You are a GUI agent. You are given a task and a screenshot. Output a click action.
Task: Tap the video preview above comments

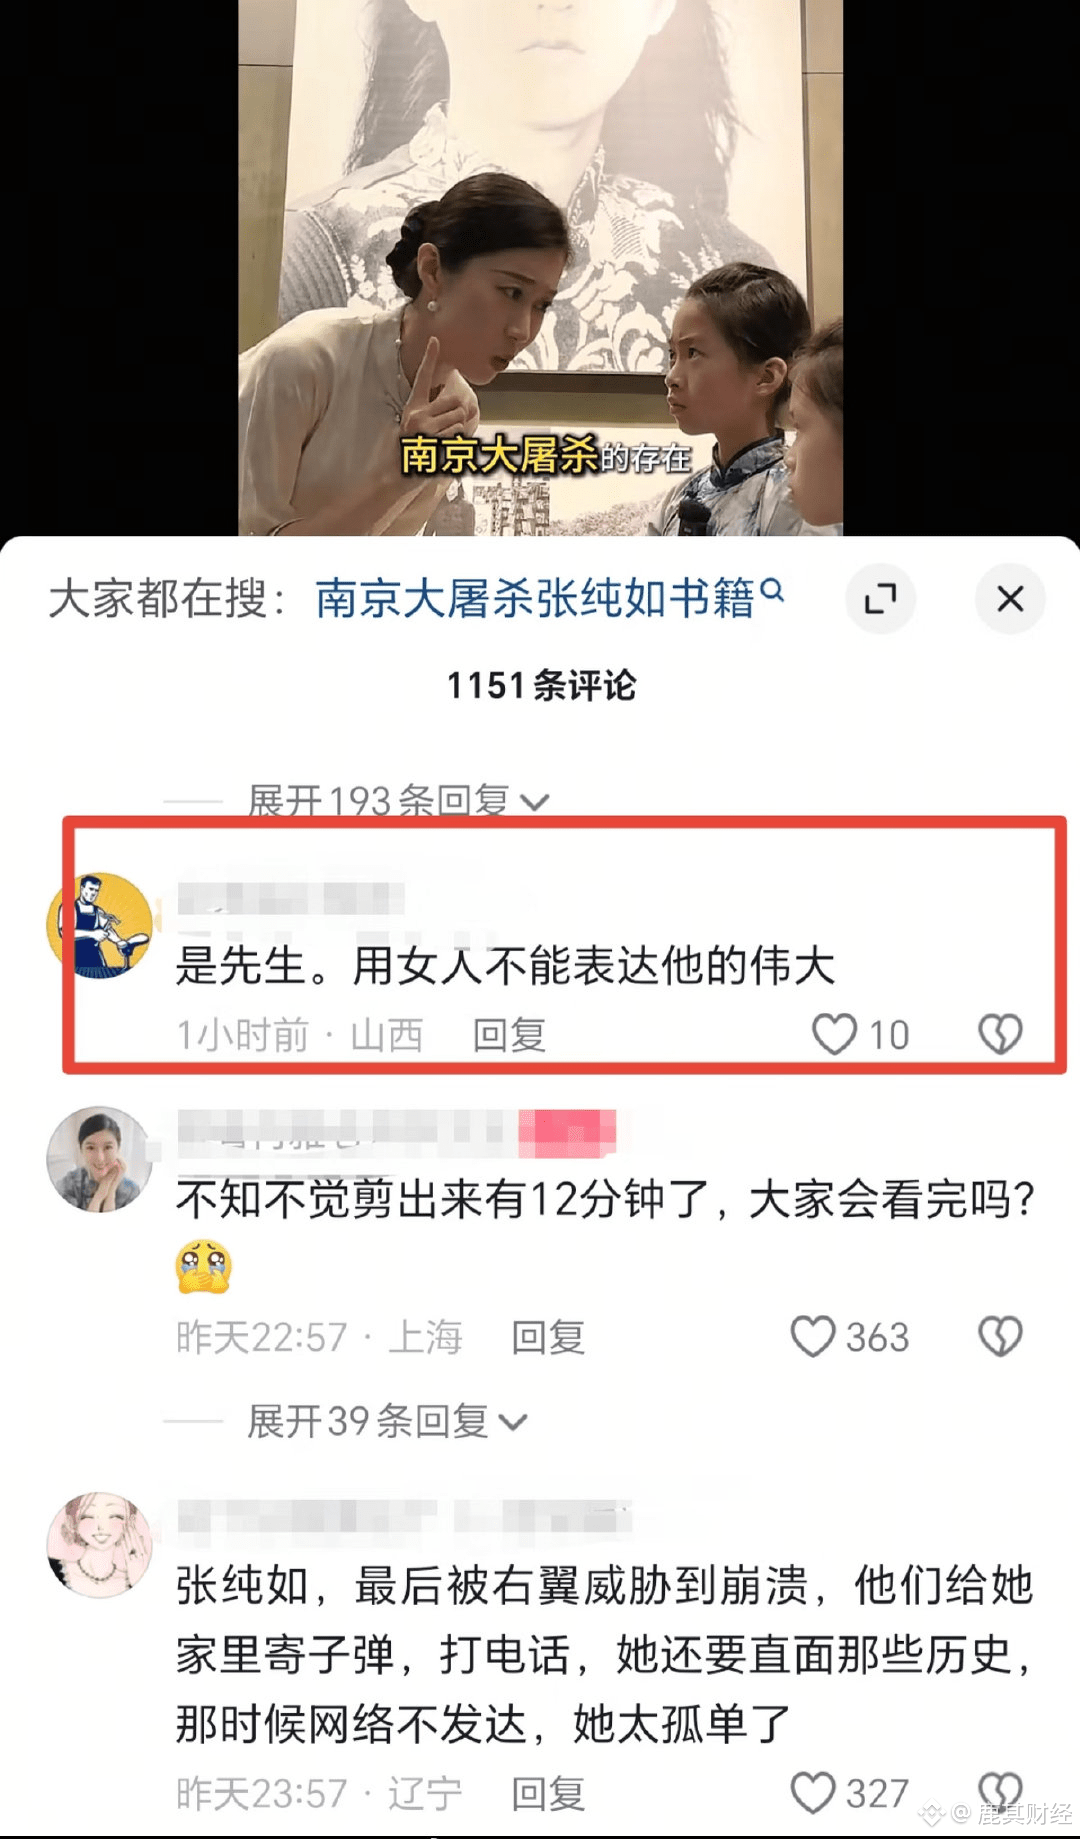coord(540,268)
